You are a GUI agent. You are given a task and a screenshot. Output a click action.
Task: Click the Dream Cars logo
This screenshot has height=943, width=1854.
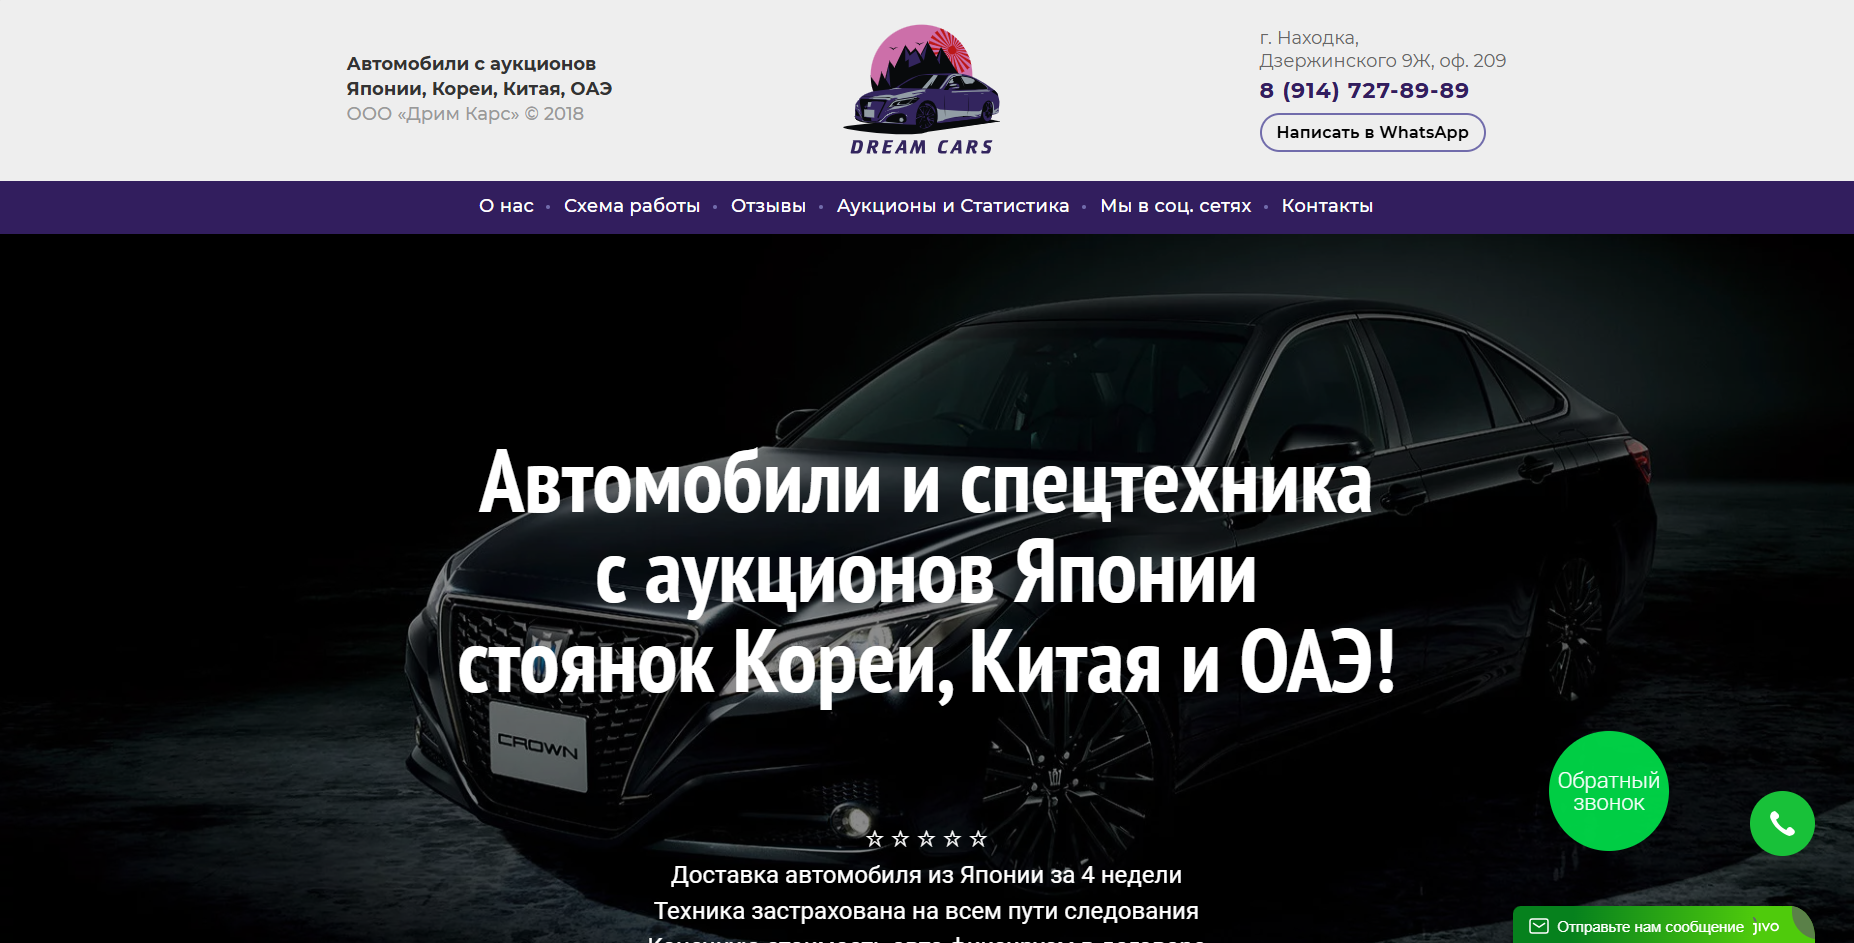[921, 90]
